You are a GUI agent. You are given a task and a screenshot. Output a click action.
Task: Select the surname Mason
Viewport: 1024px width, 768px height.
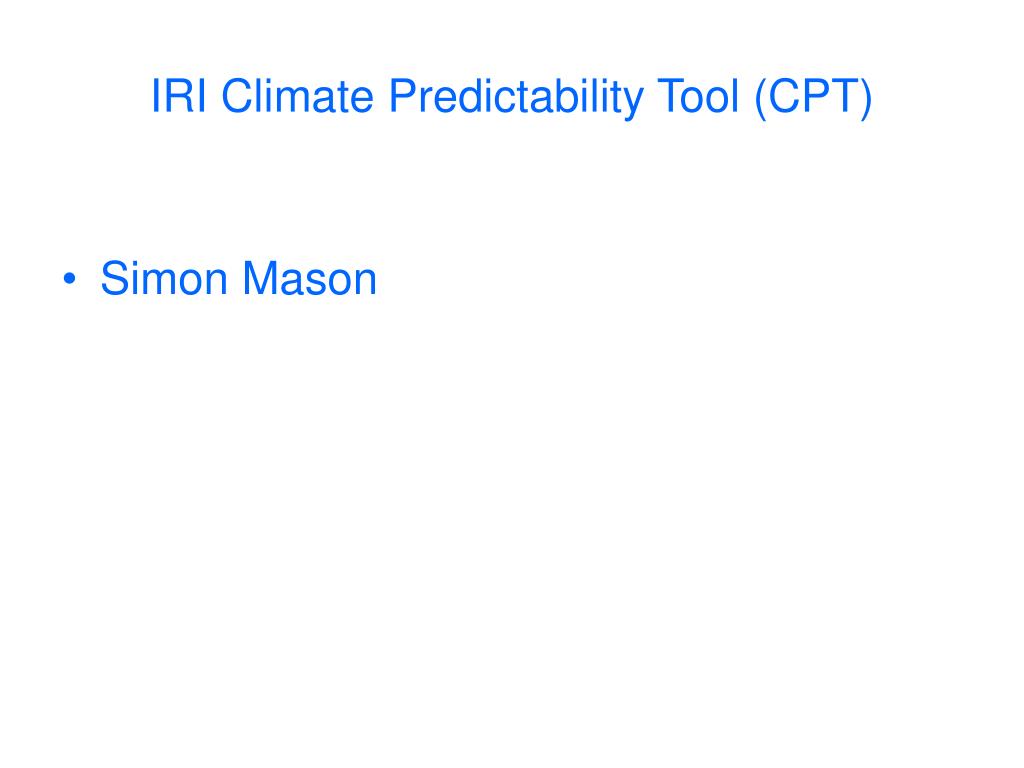click(310, 278)
